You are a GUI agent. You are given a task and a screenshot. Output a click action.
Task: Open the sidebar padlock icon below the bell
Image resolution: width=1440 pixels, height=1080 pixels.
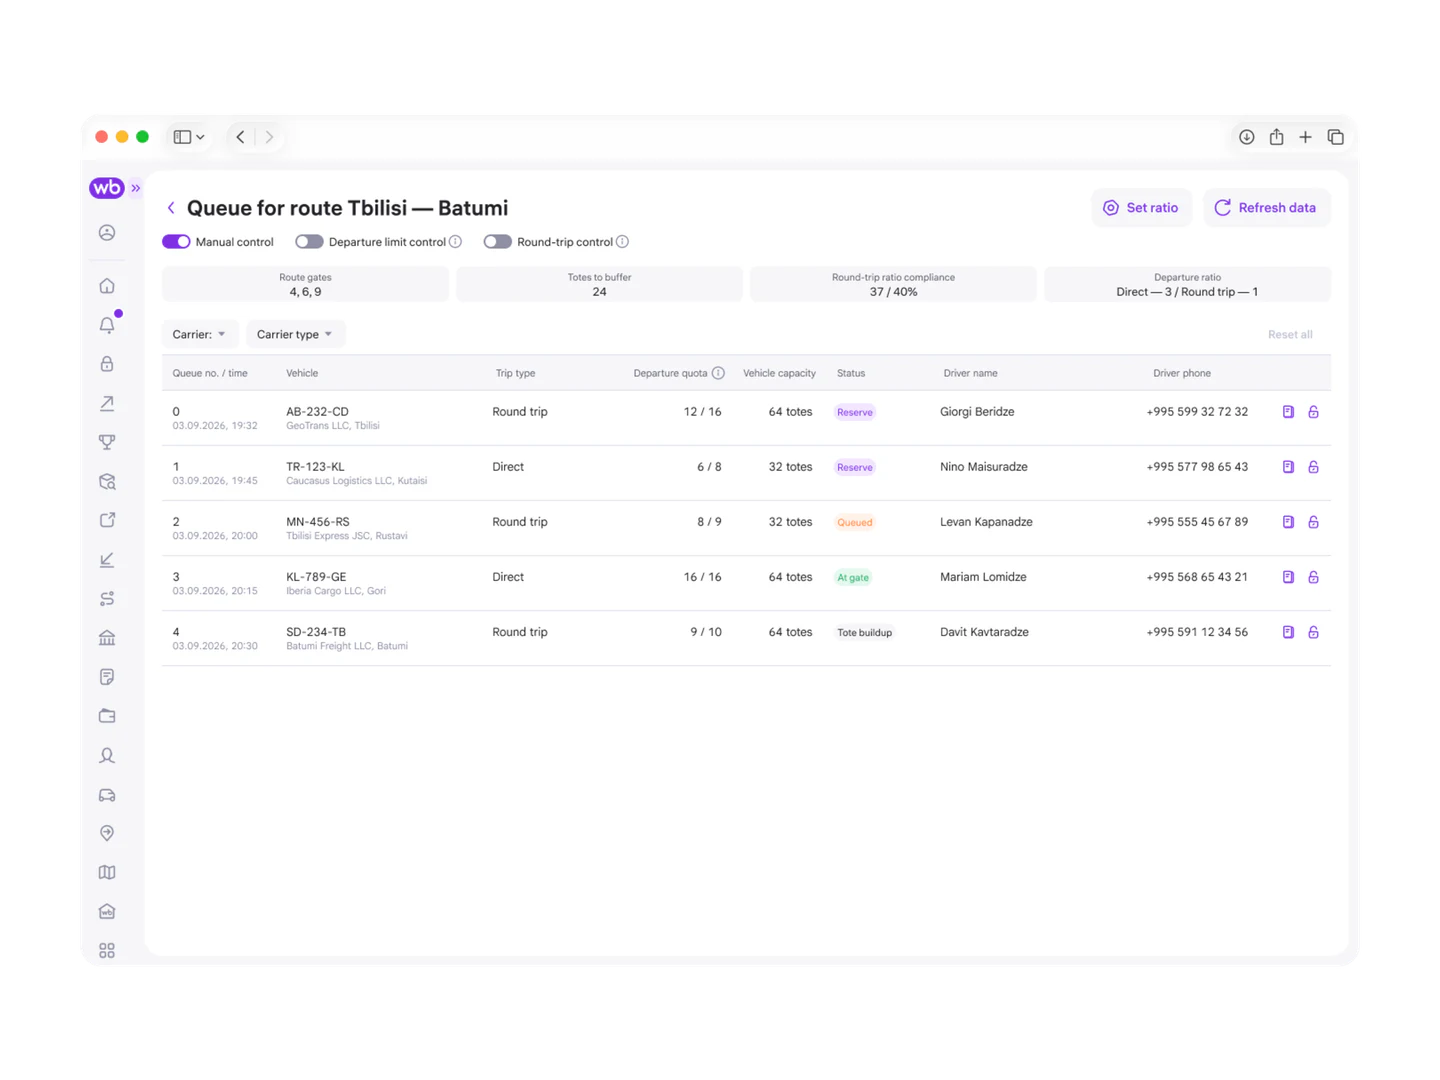point(107,364)
